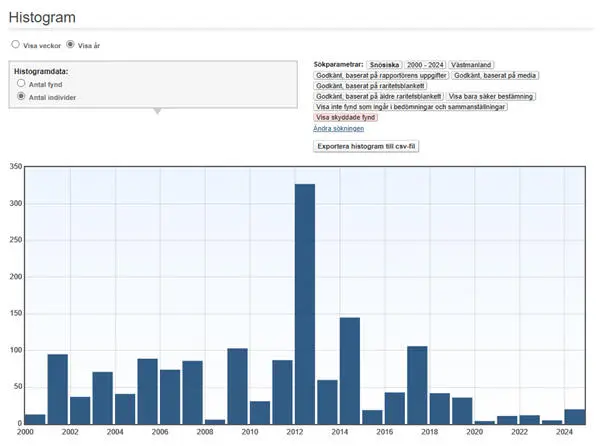Click 'Godkänt, baserat på rapportörens uppgifter' tag

pos(380,75)
